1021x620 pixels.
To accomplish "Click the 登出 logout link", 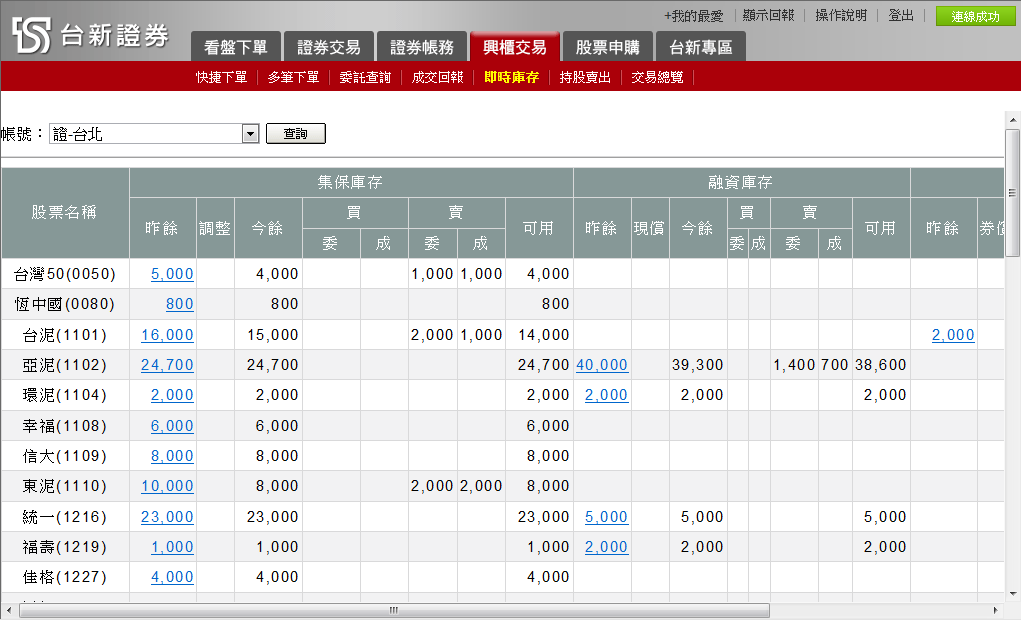I will [x=900, y=16].
